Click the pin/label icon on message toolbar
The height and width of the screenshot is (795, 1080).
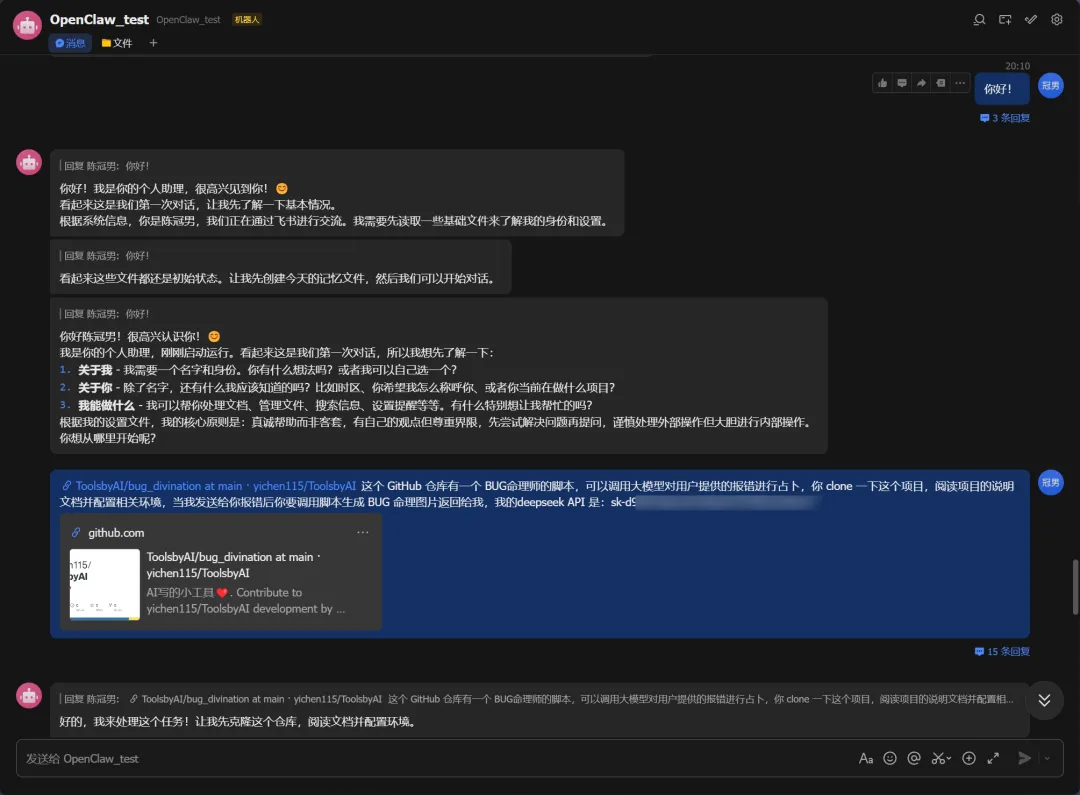tap(940, 83)
